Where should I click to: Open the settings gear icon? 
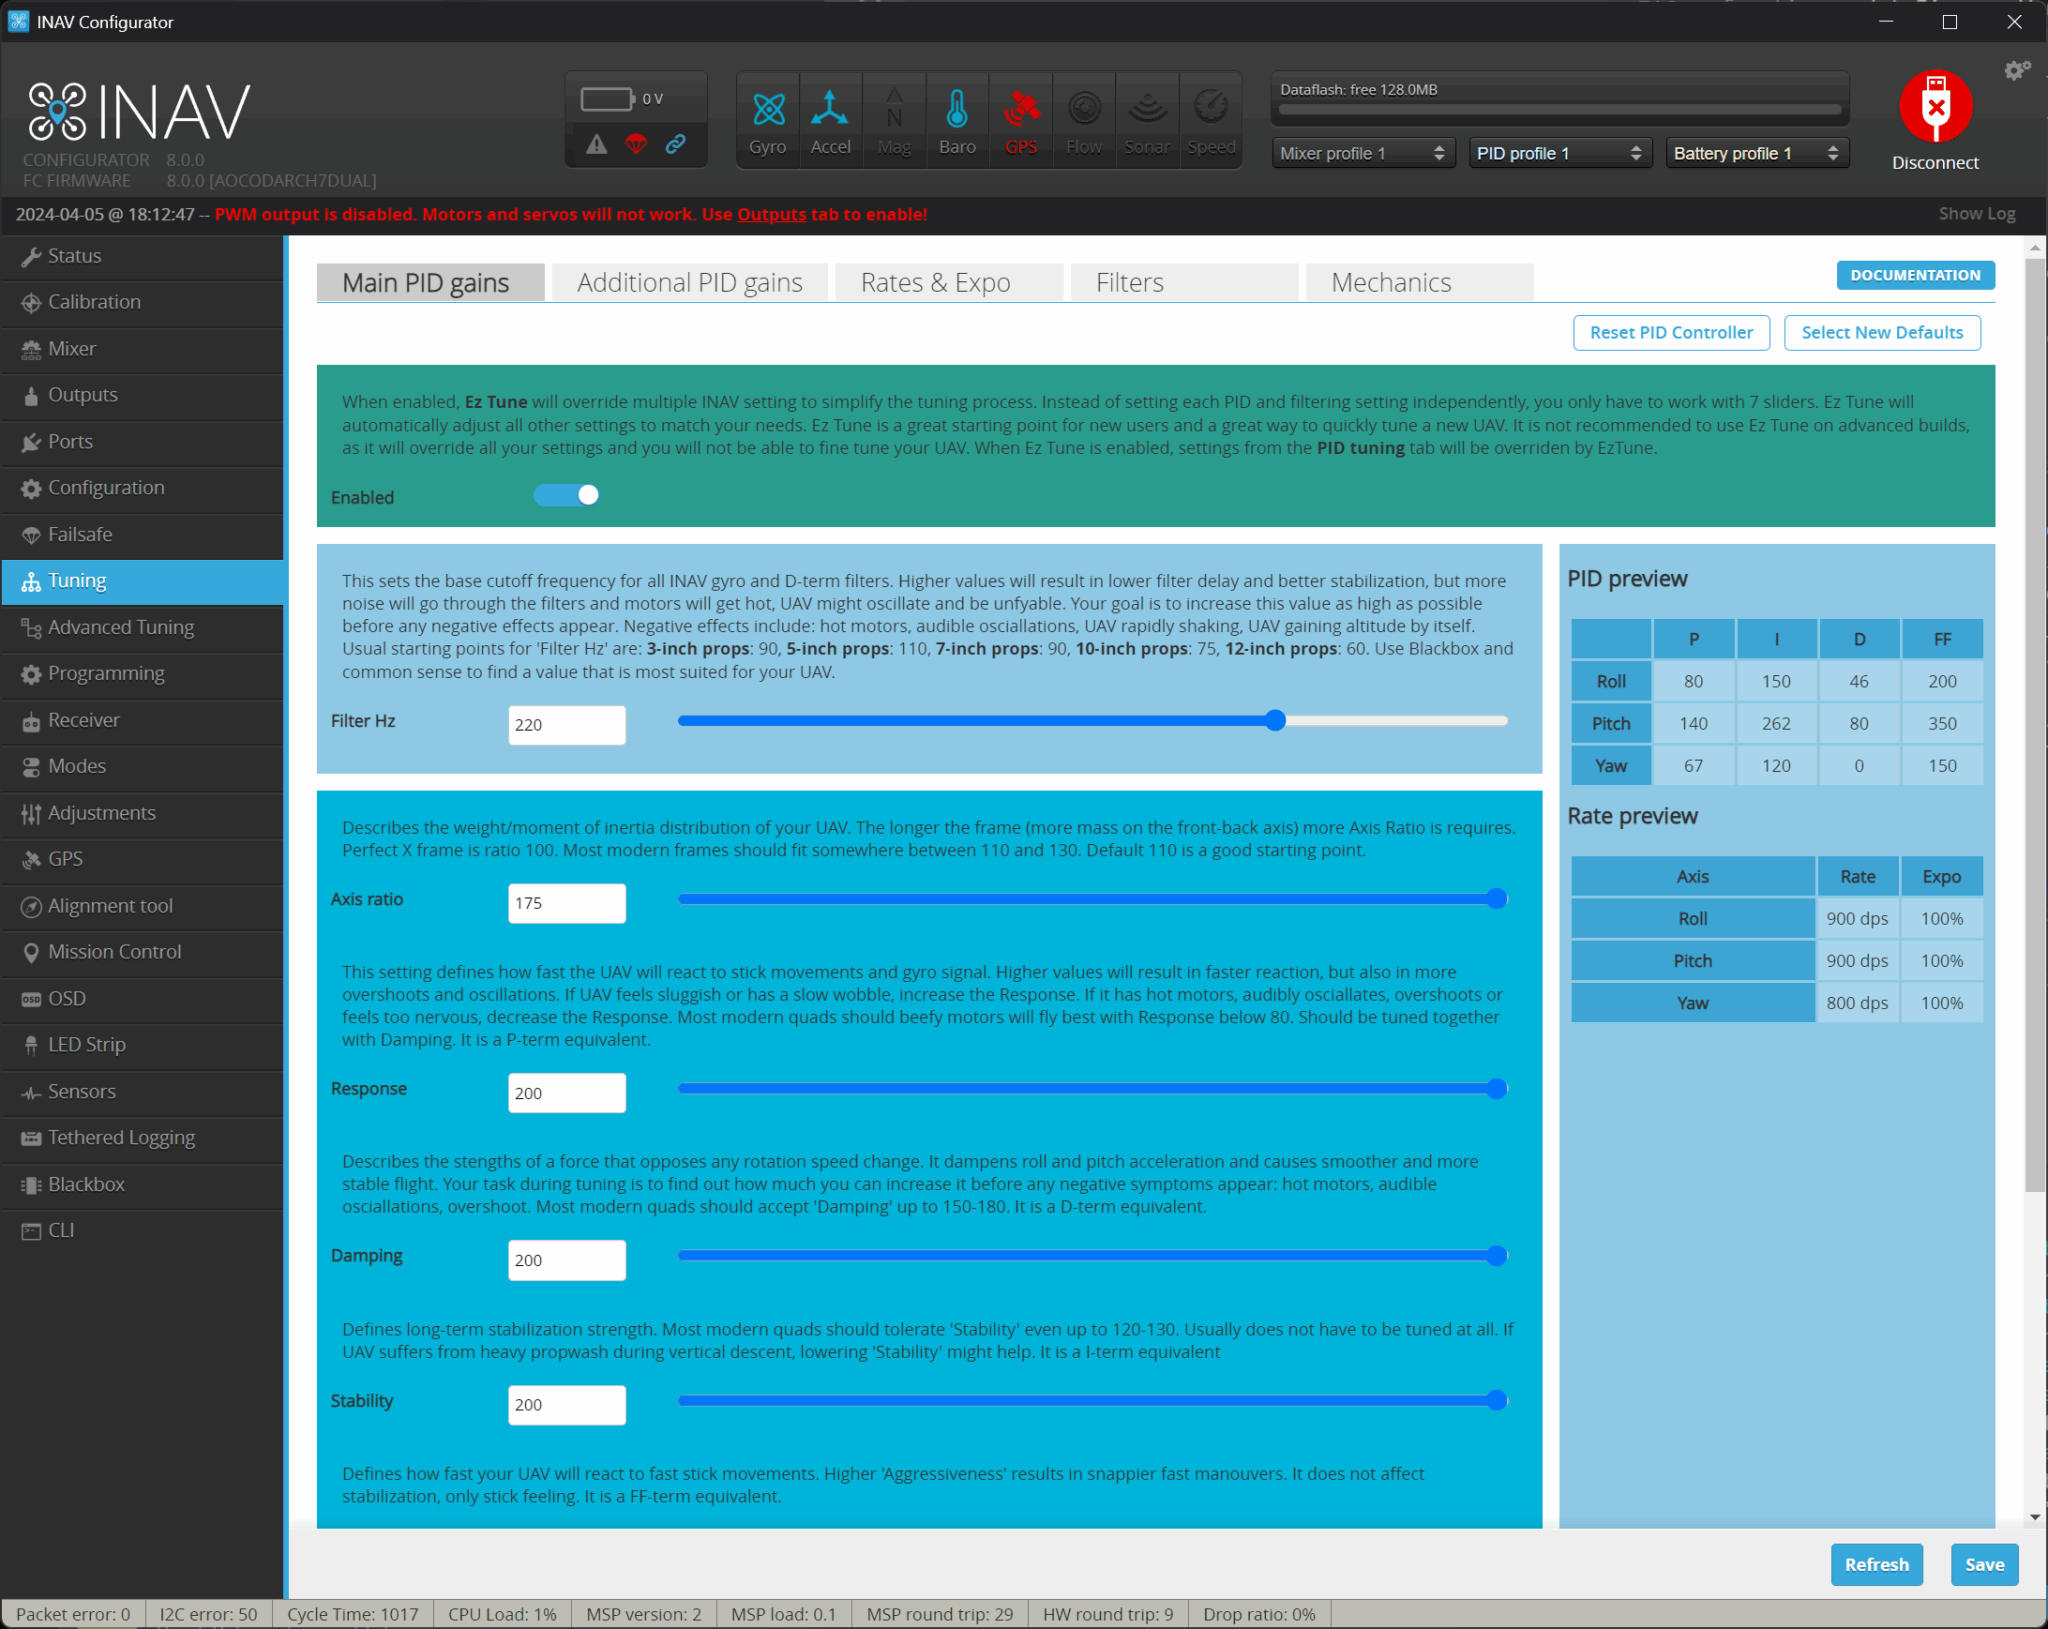tap(2016, 70)
